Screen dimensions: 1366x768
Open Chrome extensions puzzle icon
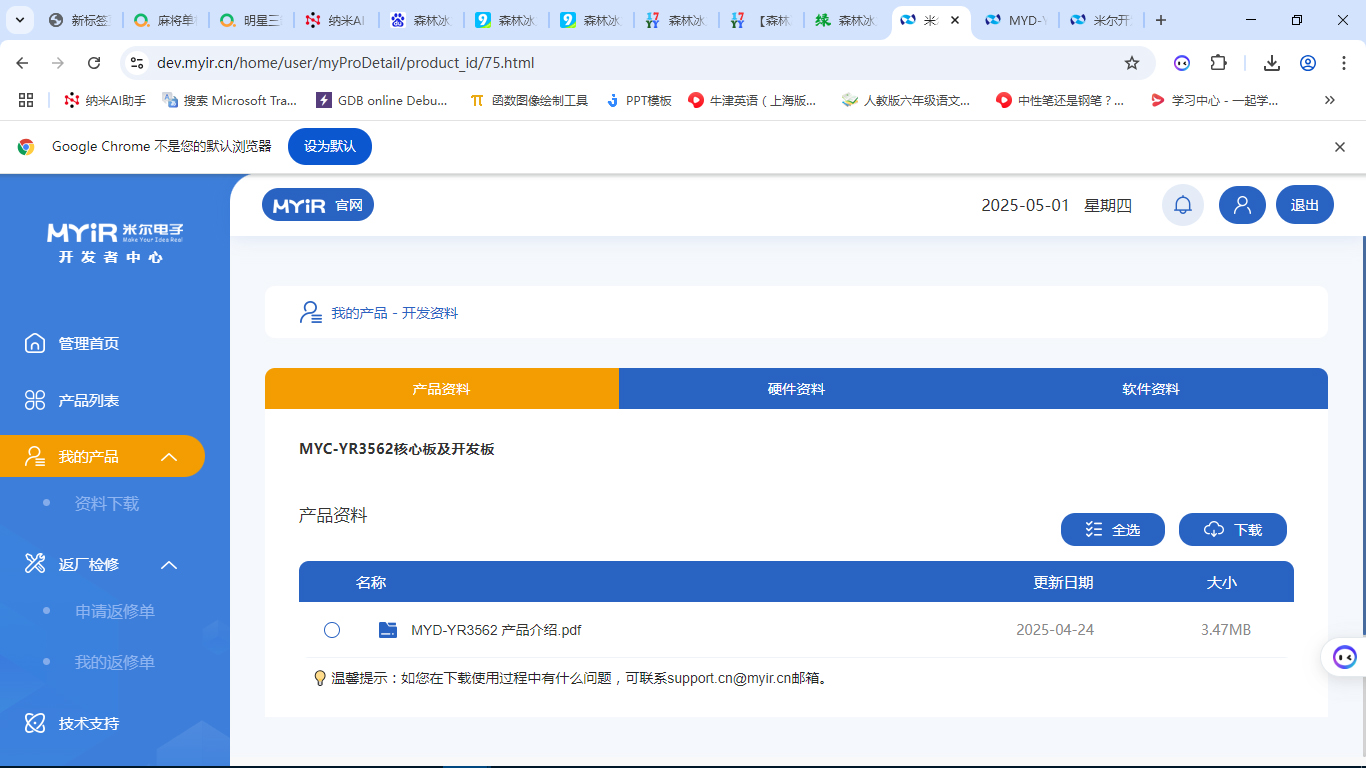1218,63
